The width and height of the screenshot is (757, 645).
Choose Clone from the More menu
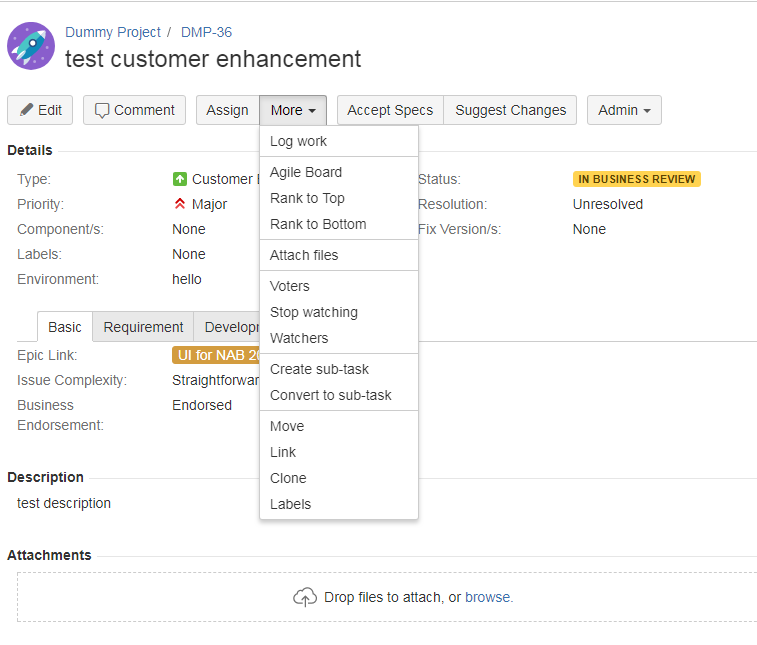click(288, 478)
